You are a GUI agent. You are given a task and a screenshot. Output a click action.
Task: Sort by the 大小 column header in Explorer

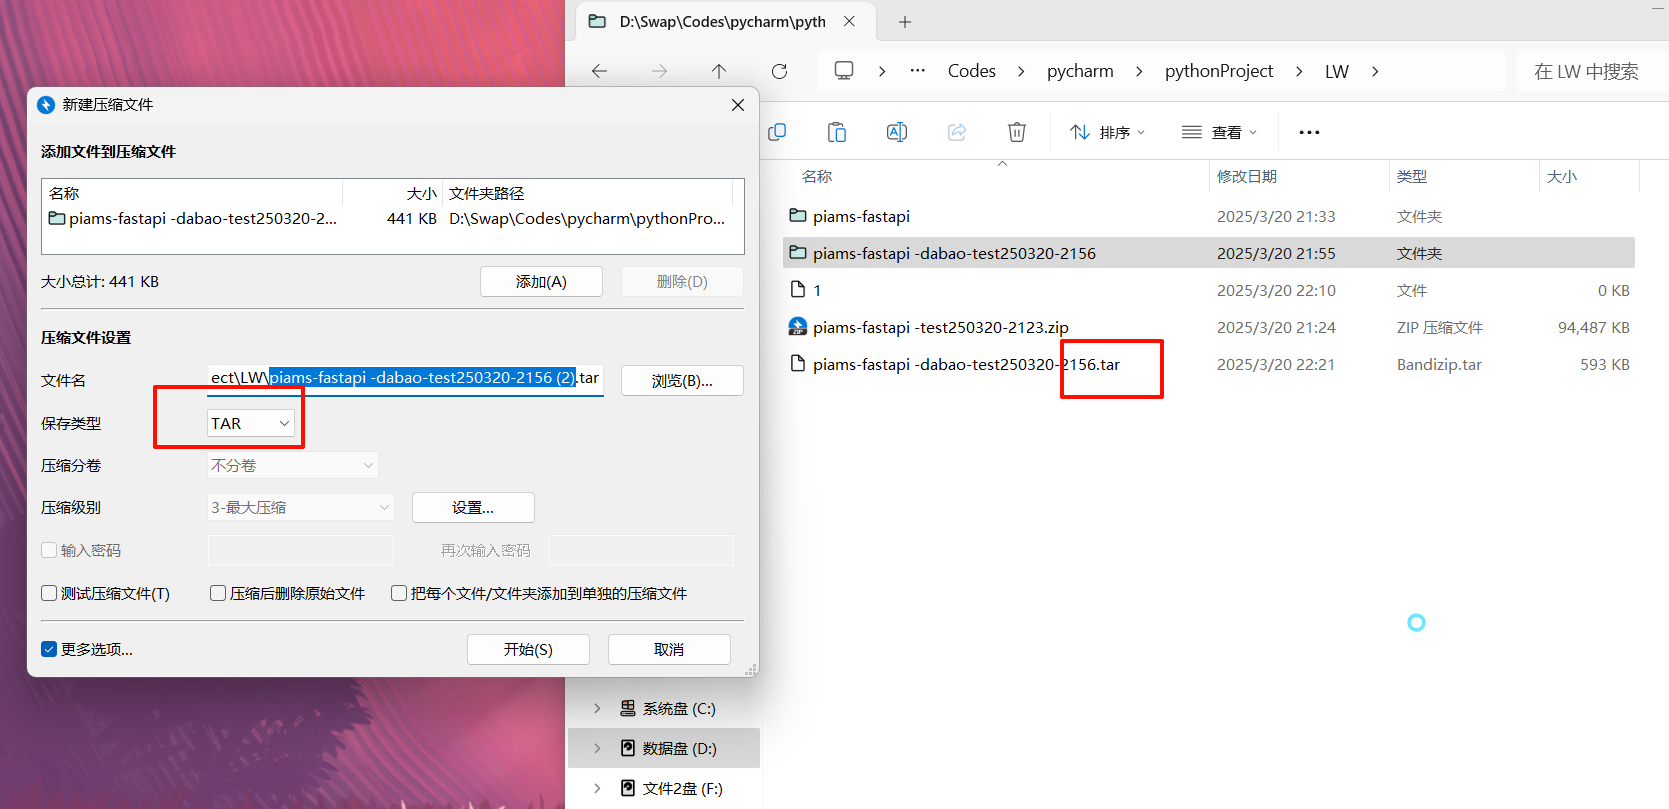[x=1562, y=177]
